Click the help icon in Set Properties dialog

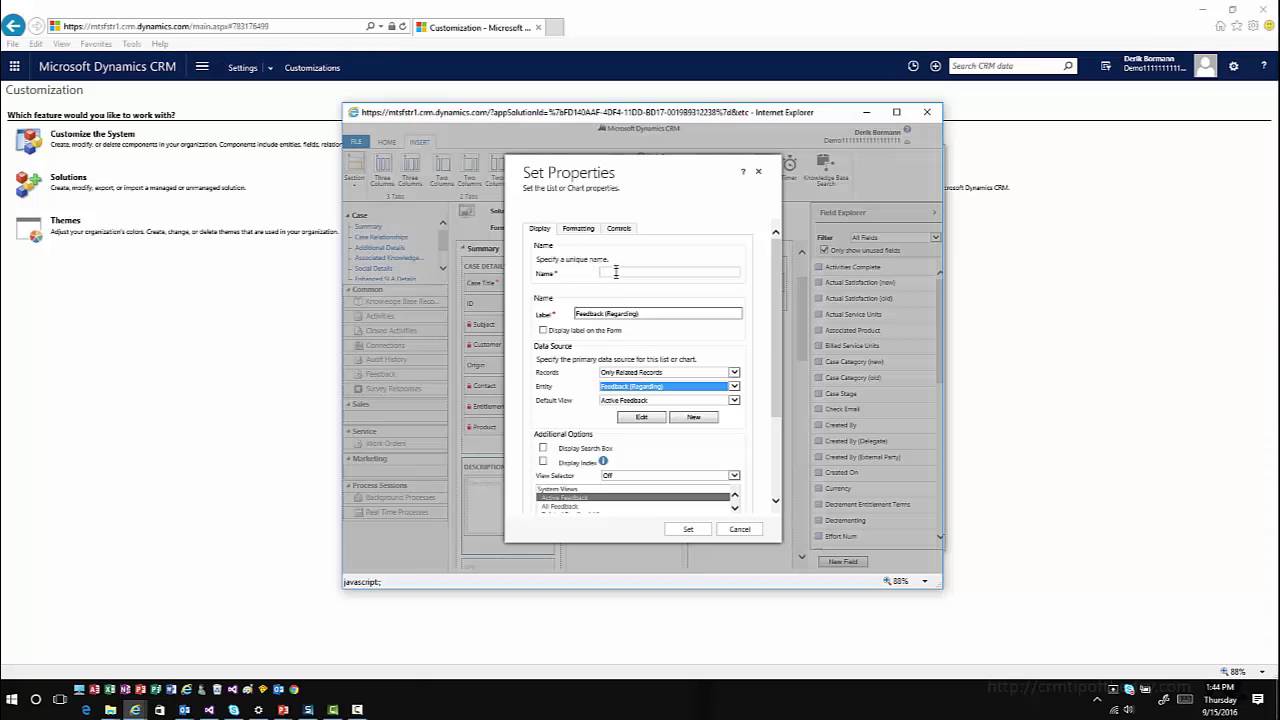[743, 172]
